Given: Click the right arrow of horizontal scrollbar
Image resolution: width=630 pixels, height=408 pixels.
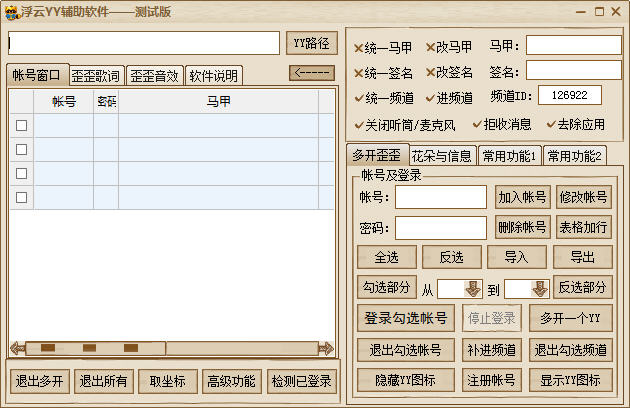Looking at the screenshot, I should (x=326, y=348).
